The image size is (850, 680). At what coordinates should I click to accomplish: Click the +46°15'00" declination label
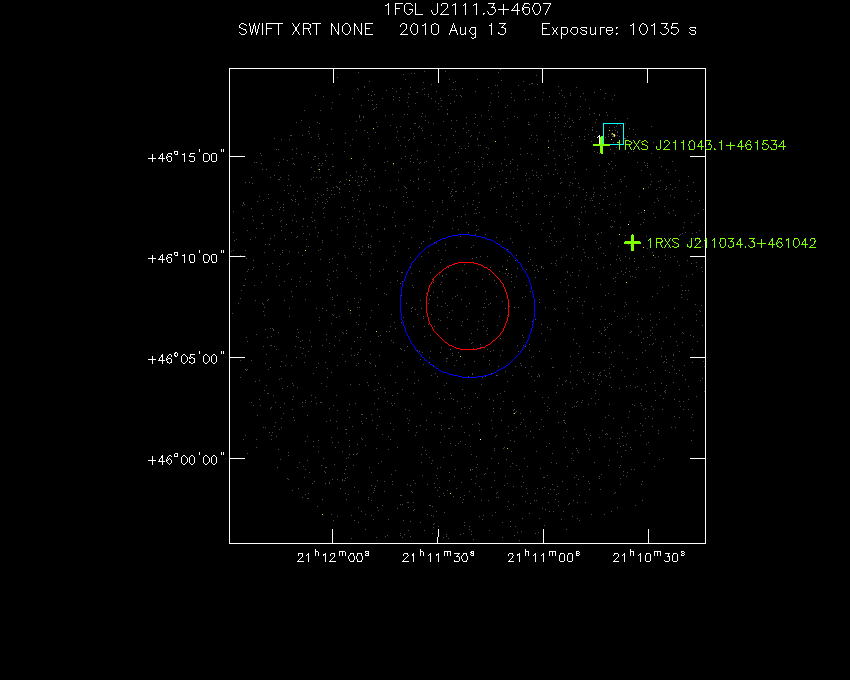click(x=186, y=157)
